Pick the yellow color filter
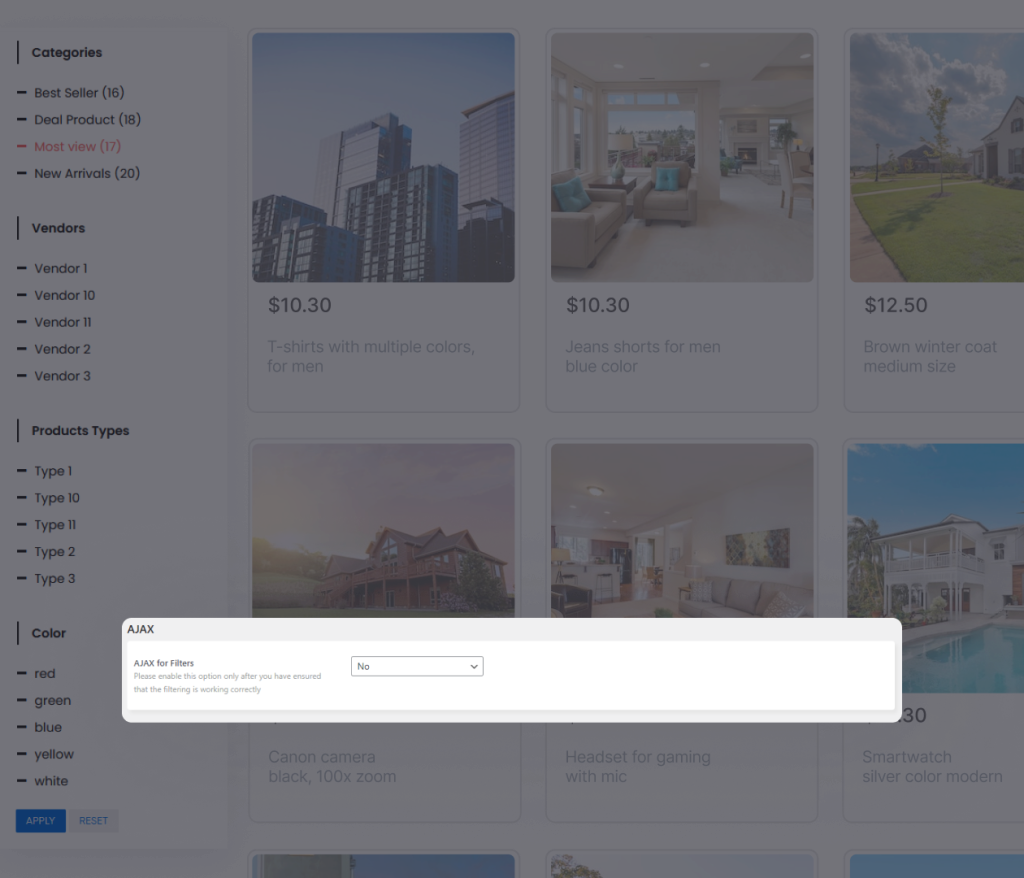The height and width of the screenshot is (878, 1024). 54,754
